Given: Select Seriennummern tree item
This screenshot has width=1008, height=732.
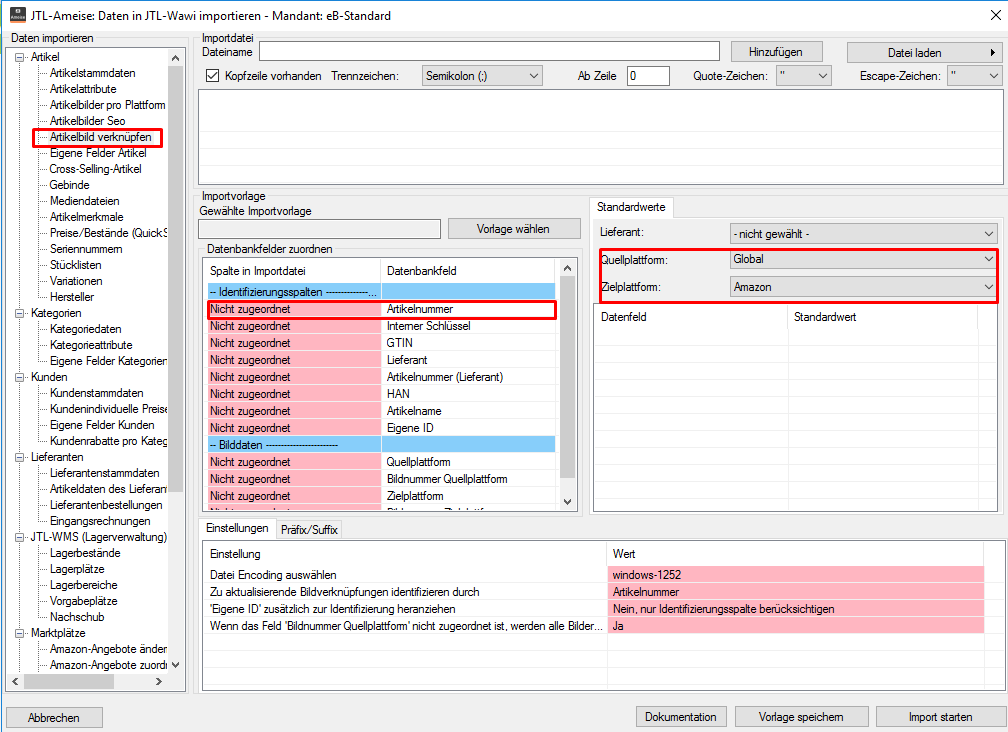Looking at the screenshot, I should coord(86,249).
